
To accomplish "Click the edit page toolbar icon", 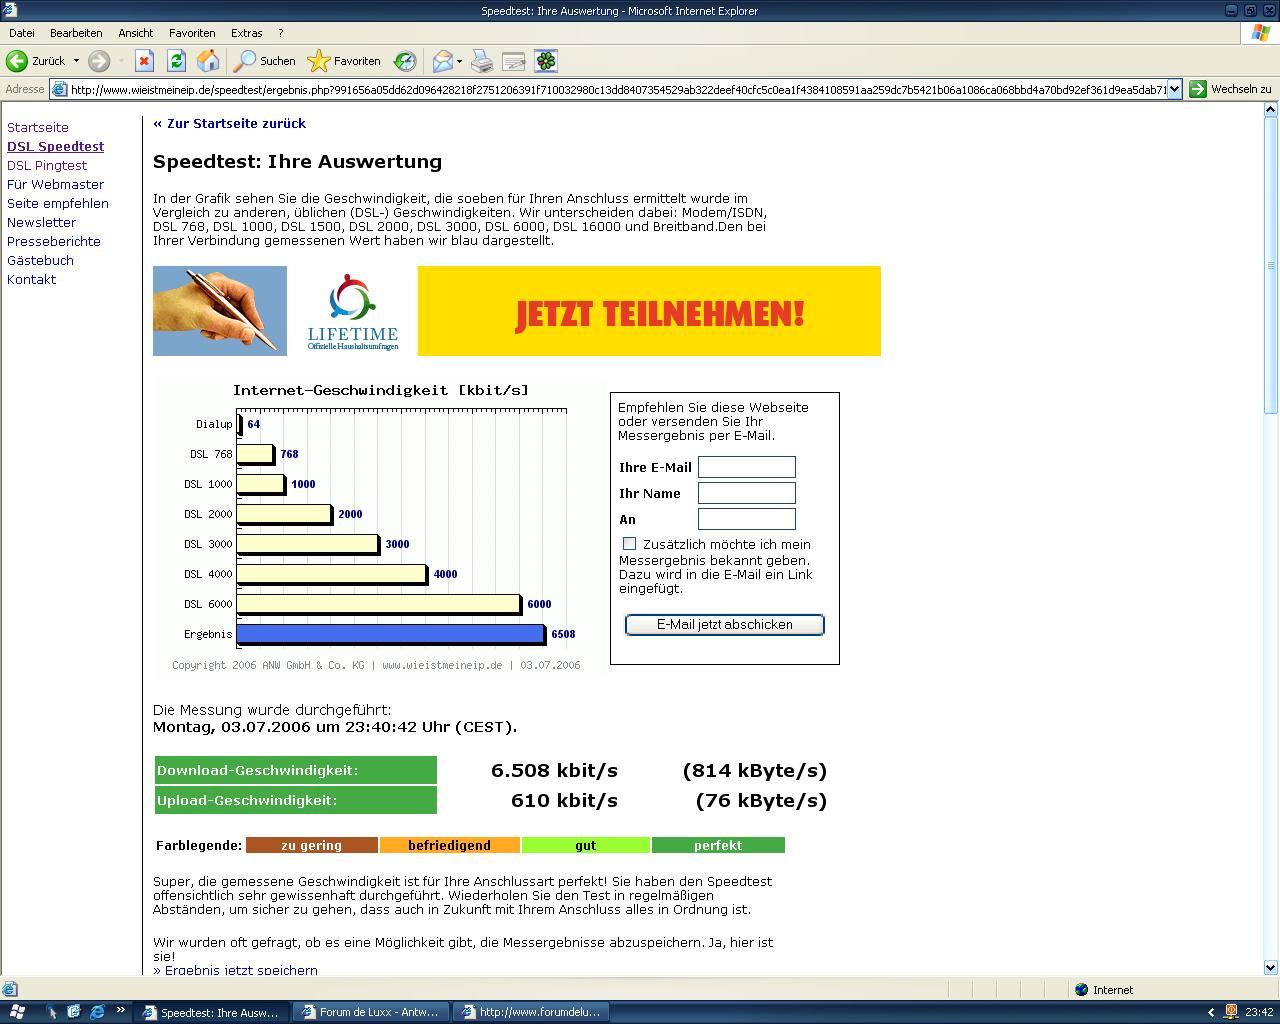I will pyautogui.click(x=514, y=61).
